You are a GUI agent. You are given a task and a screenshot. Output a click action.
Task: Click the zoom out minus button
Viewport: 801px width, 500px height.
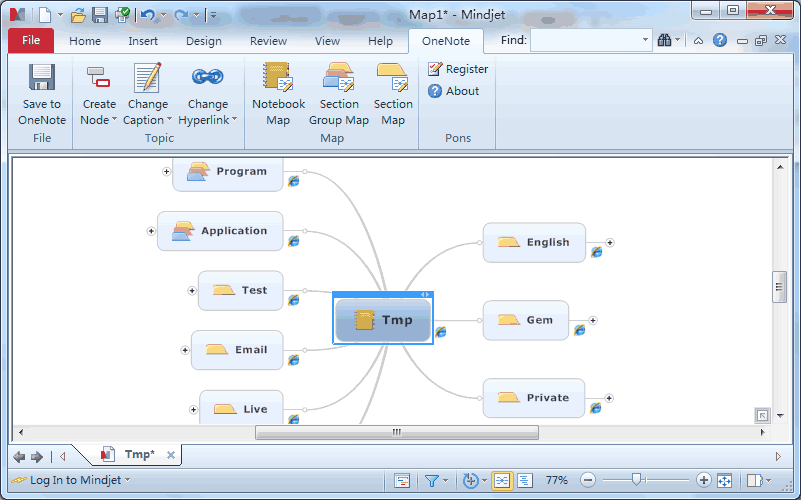pos(588,480)
